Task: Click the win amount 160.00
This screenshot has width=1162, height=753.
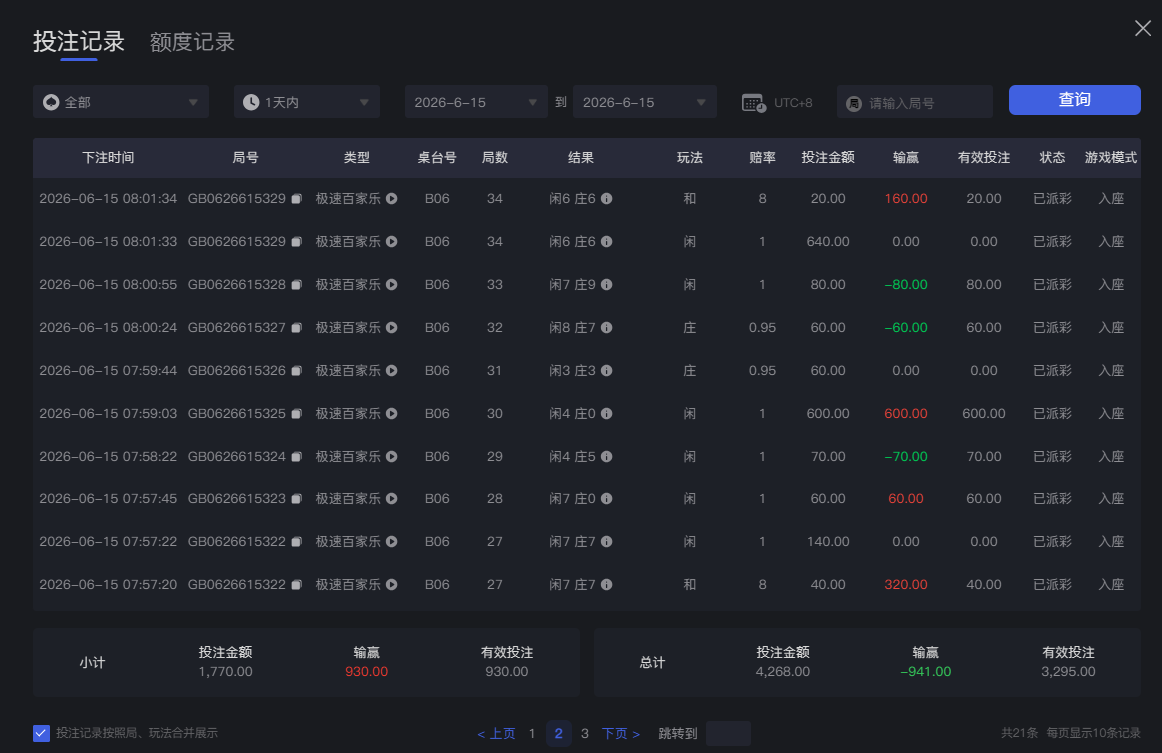Action: click(906, 199)
